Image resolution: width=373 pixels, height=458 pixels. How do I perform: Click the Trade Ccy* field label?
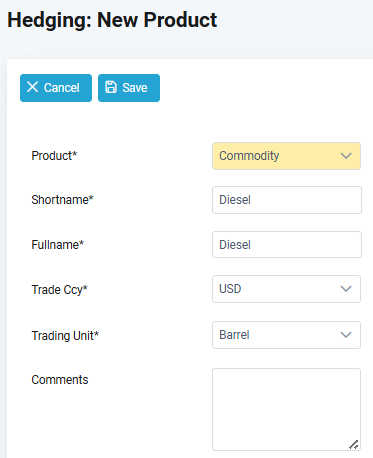coord(59,290)
